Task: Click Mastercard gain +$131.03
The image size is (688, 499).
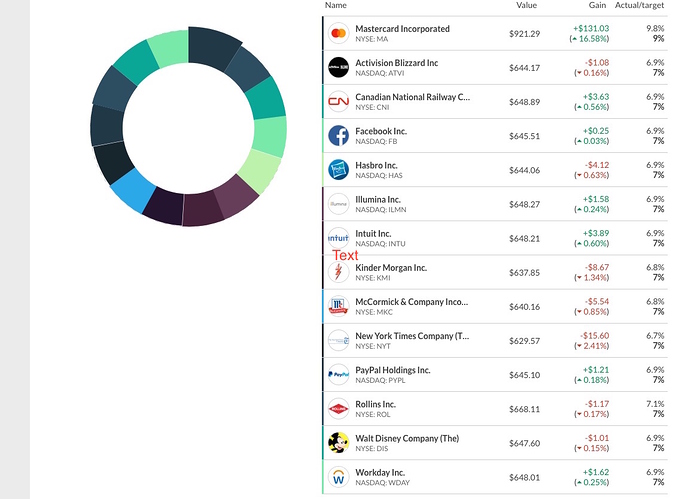Action: click(591, 29)
